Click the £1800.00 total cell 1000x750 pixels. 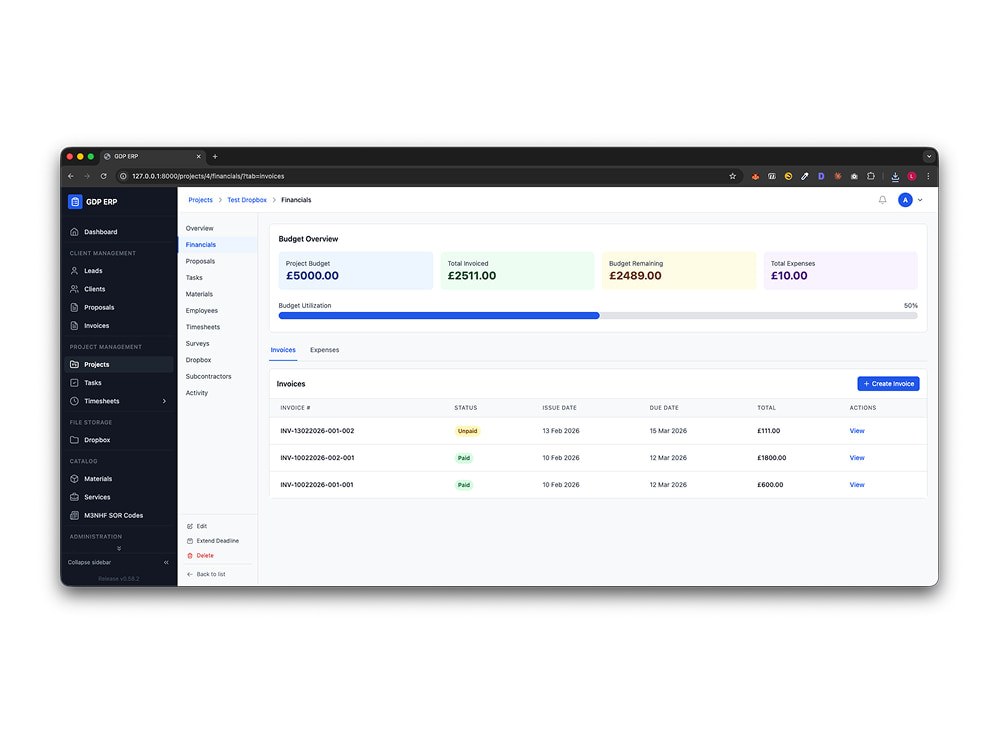(772, 458)
